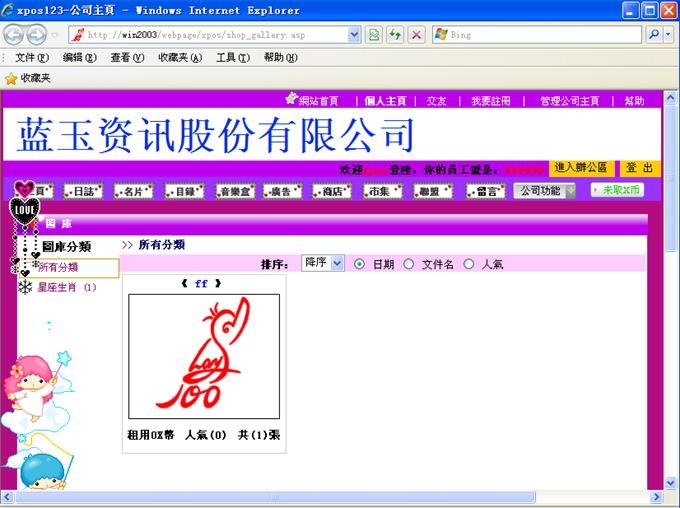Image resolution: width=680 pixels, height=508 pixels.
Task: Open the 查看(V) menu
Action: point(127,57)
